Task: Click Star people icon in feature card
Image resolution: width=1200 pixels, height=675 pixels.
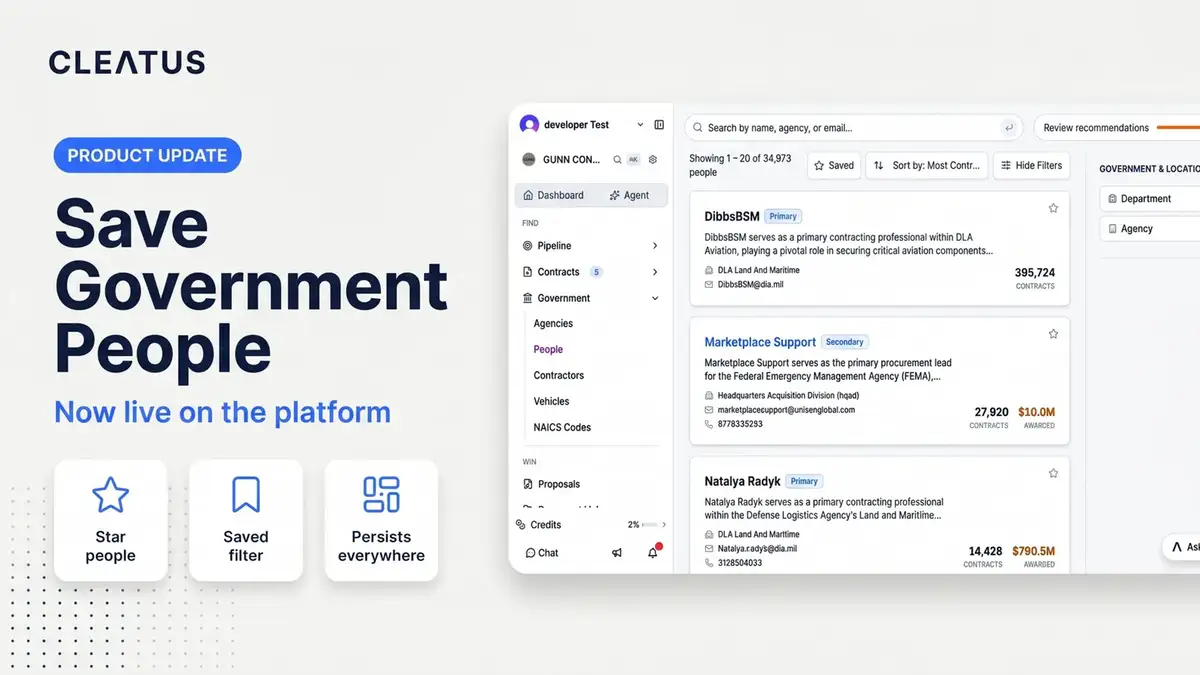Action: [110, 495]
